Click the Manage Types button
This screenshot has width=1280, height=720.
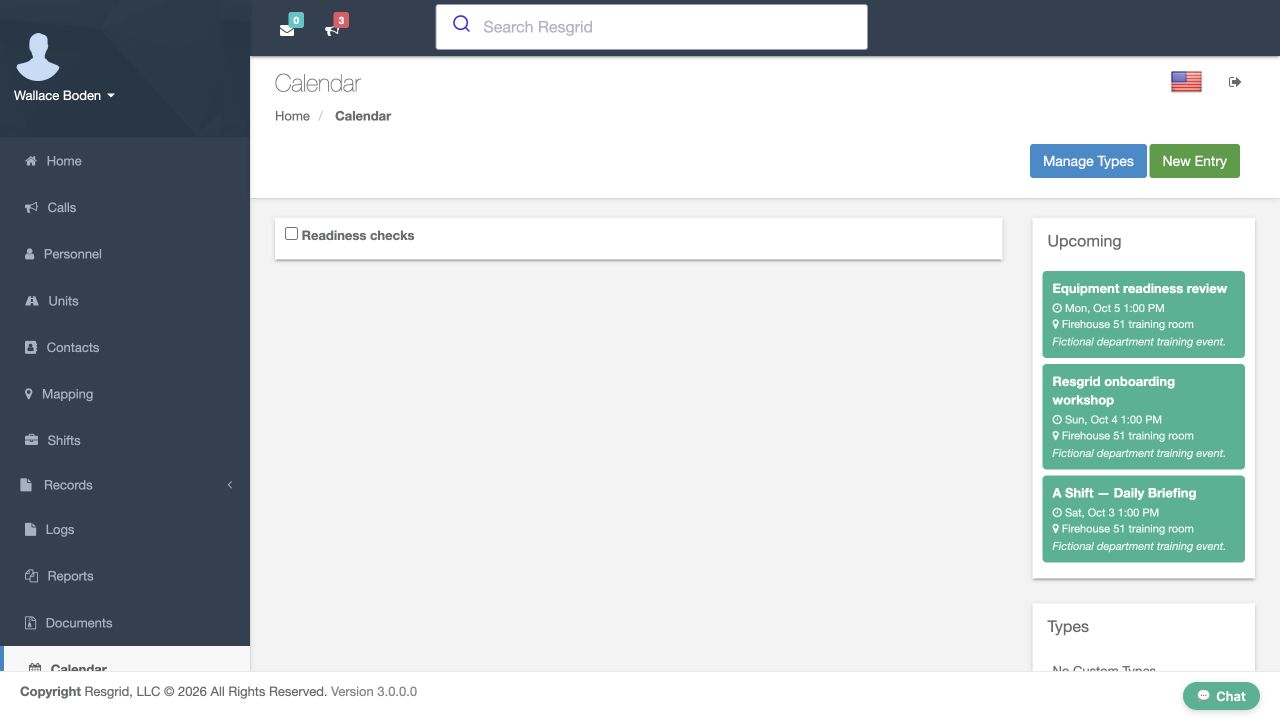(1088, 161)
